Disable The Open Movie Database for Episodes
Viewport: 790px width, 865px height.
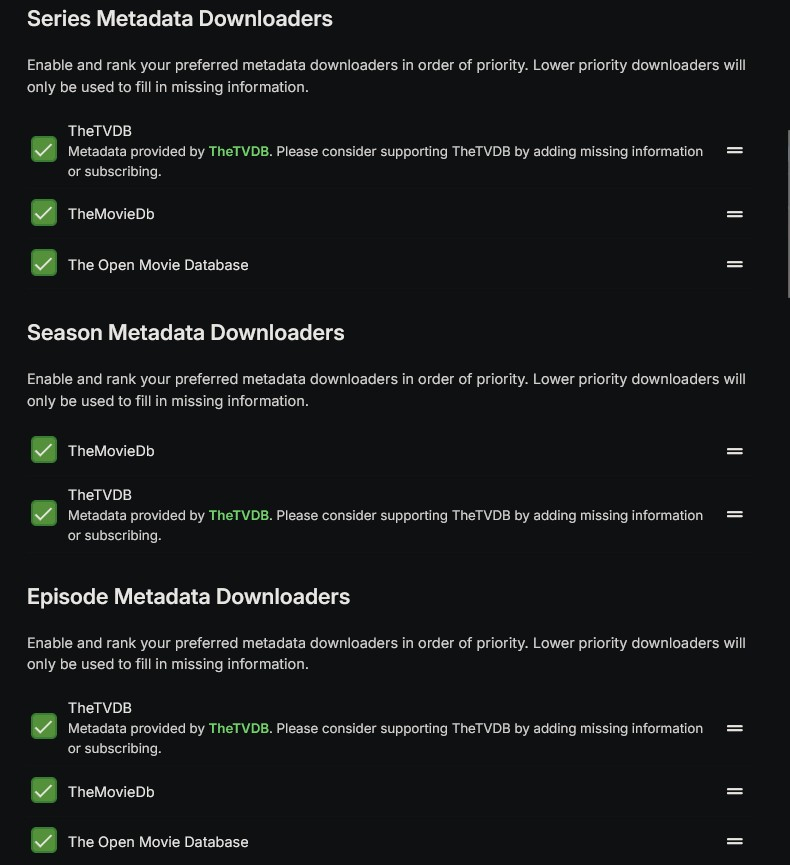44,841
